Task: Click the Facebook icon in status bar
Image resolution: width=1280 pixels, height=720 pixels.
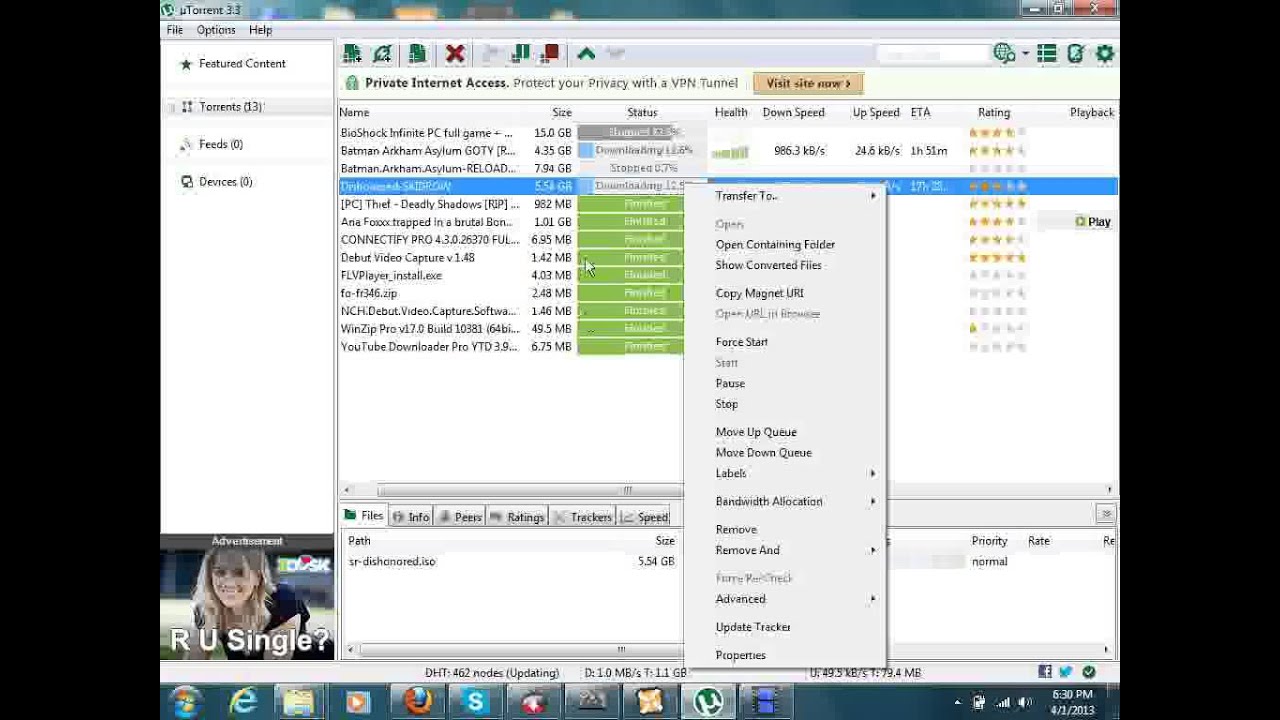Action: click(x=1045, y=672)
